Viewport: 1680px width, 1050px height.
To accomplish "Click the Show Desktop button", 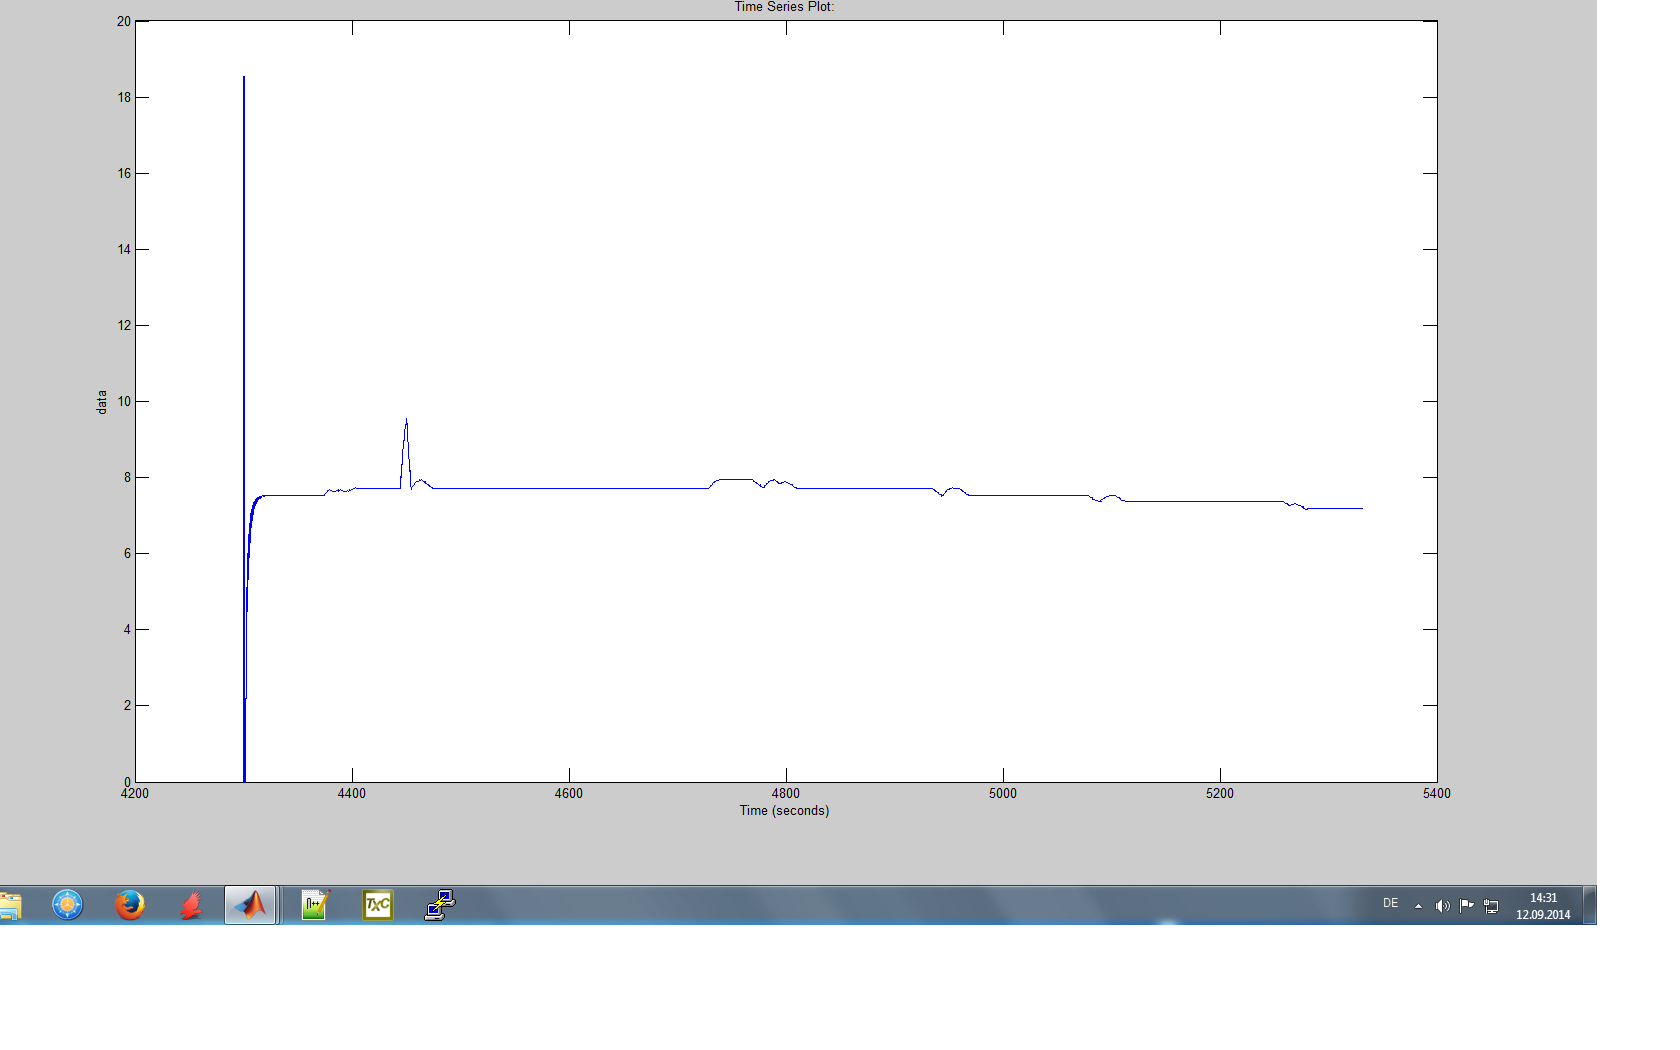I will 1590,906.
